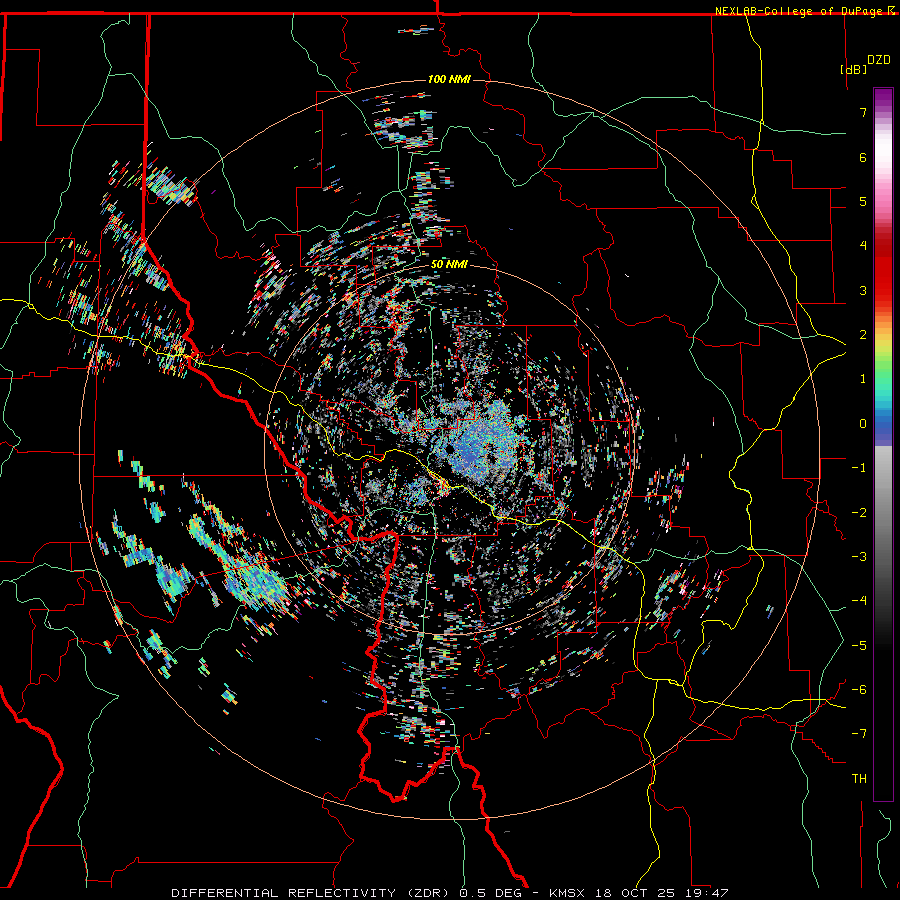Select the -5 value on the color scale
Image resolution: width=900 pixels, height=900 pixels.
(x=859, y=646)
